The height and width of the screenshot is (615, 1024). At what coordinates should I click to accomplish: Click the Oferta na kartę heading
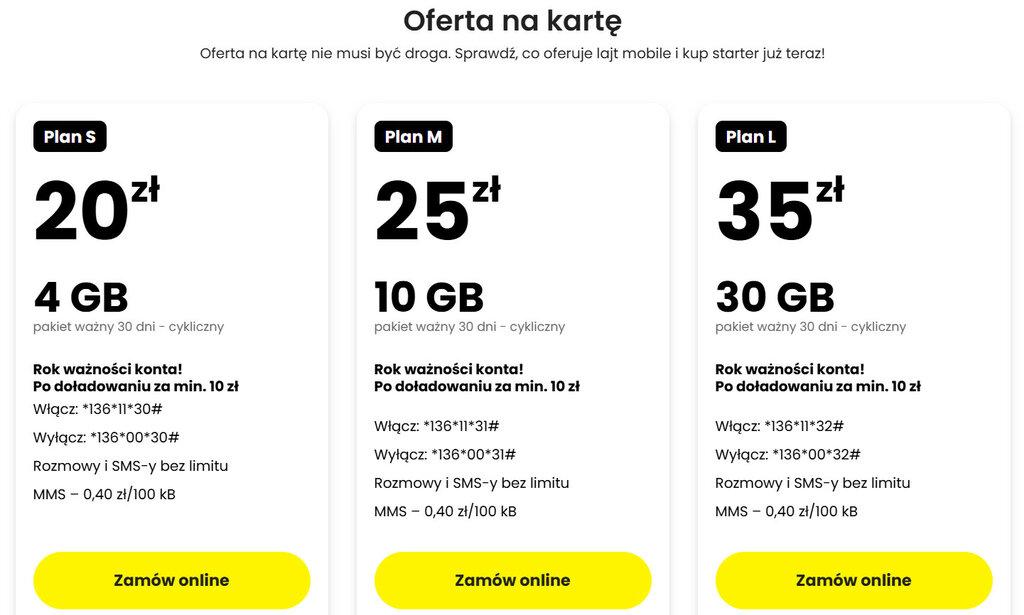512,20
